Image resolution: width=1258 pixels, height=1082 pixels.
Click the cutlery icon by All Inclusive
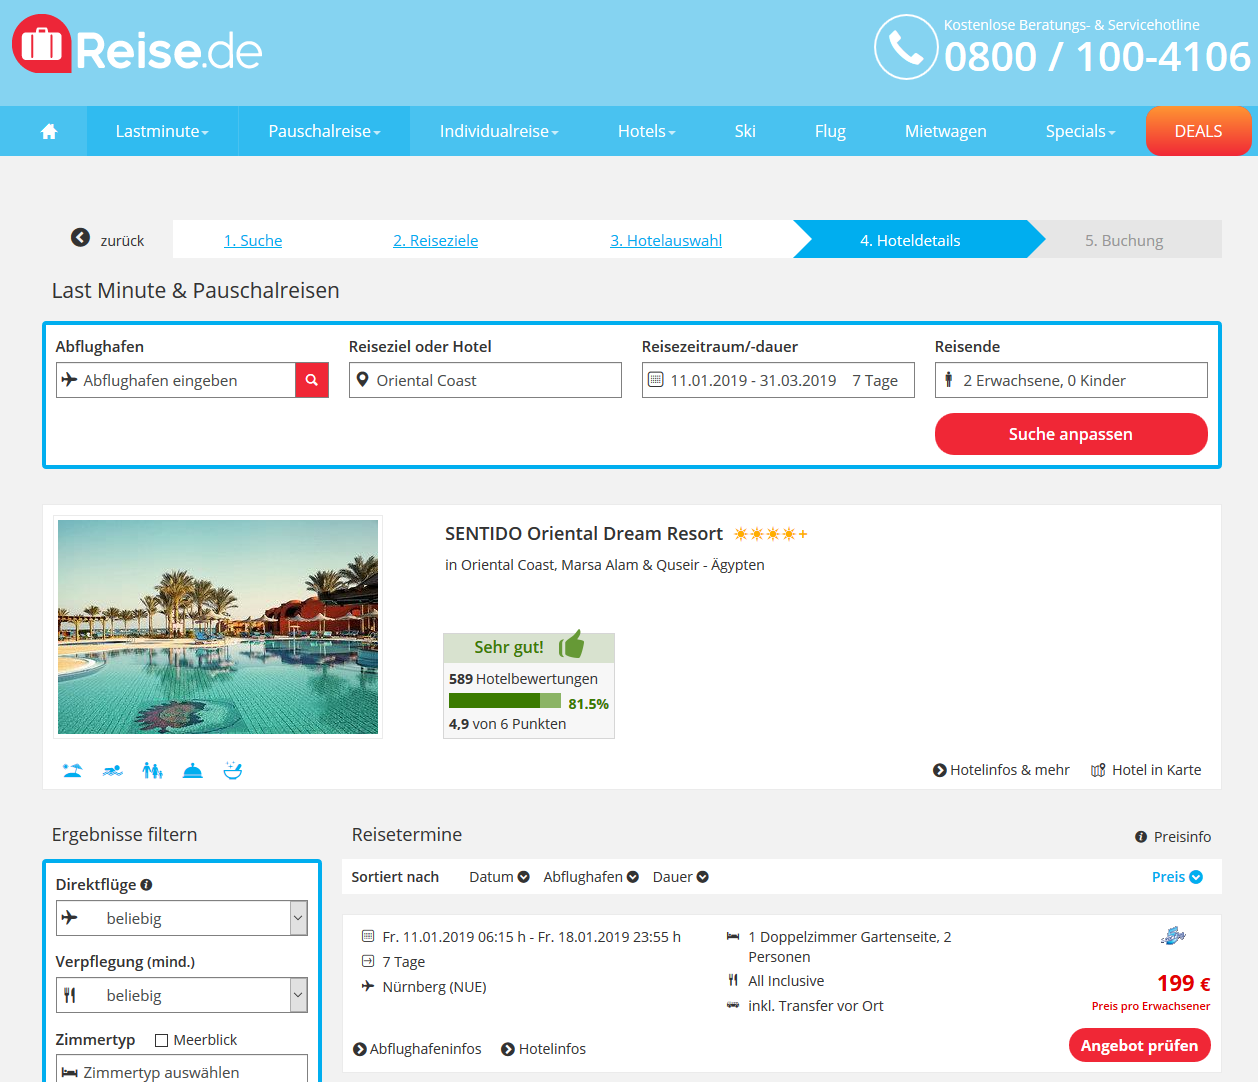[733, 981]
